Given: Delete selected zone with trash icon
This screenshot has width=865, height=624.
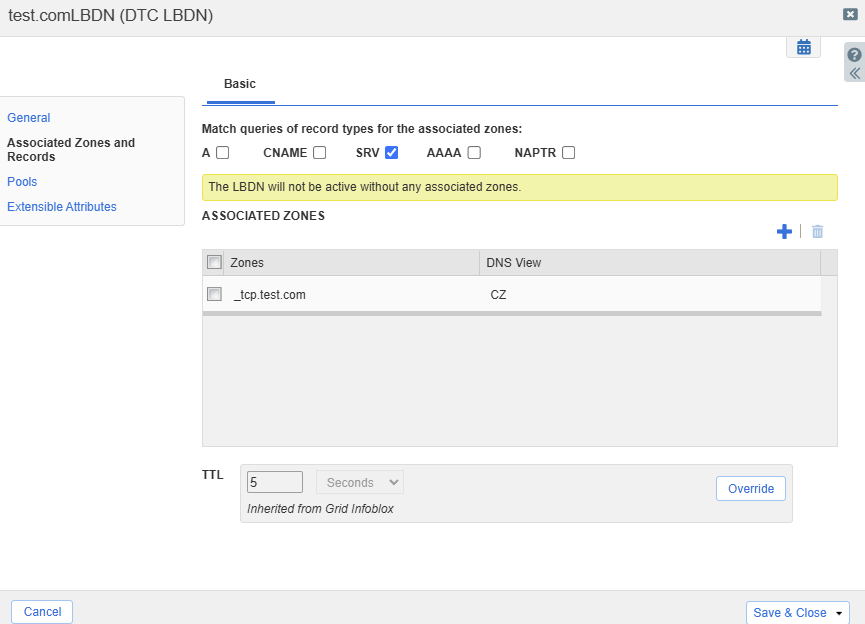Looking at the screenshot, I should pyautogui.click(x=818, y=232).
